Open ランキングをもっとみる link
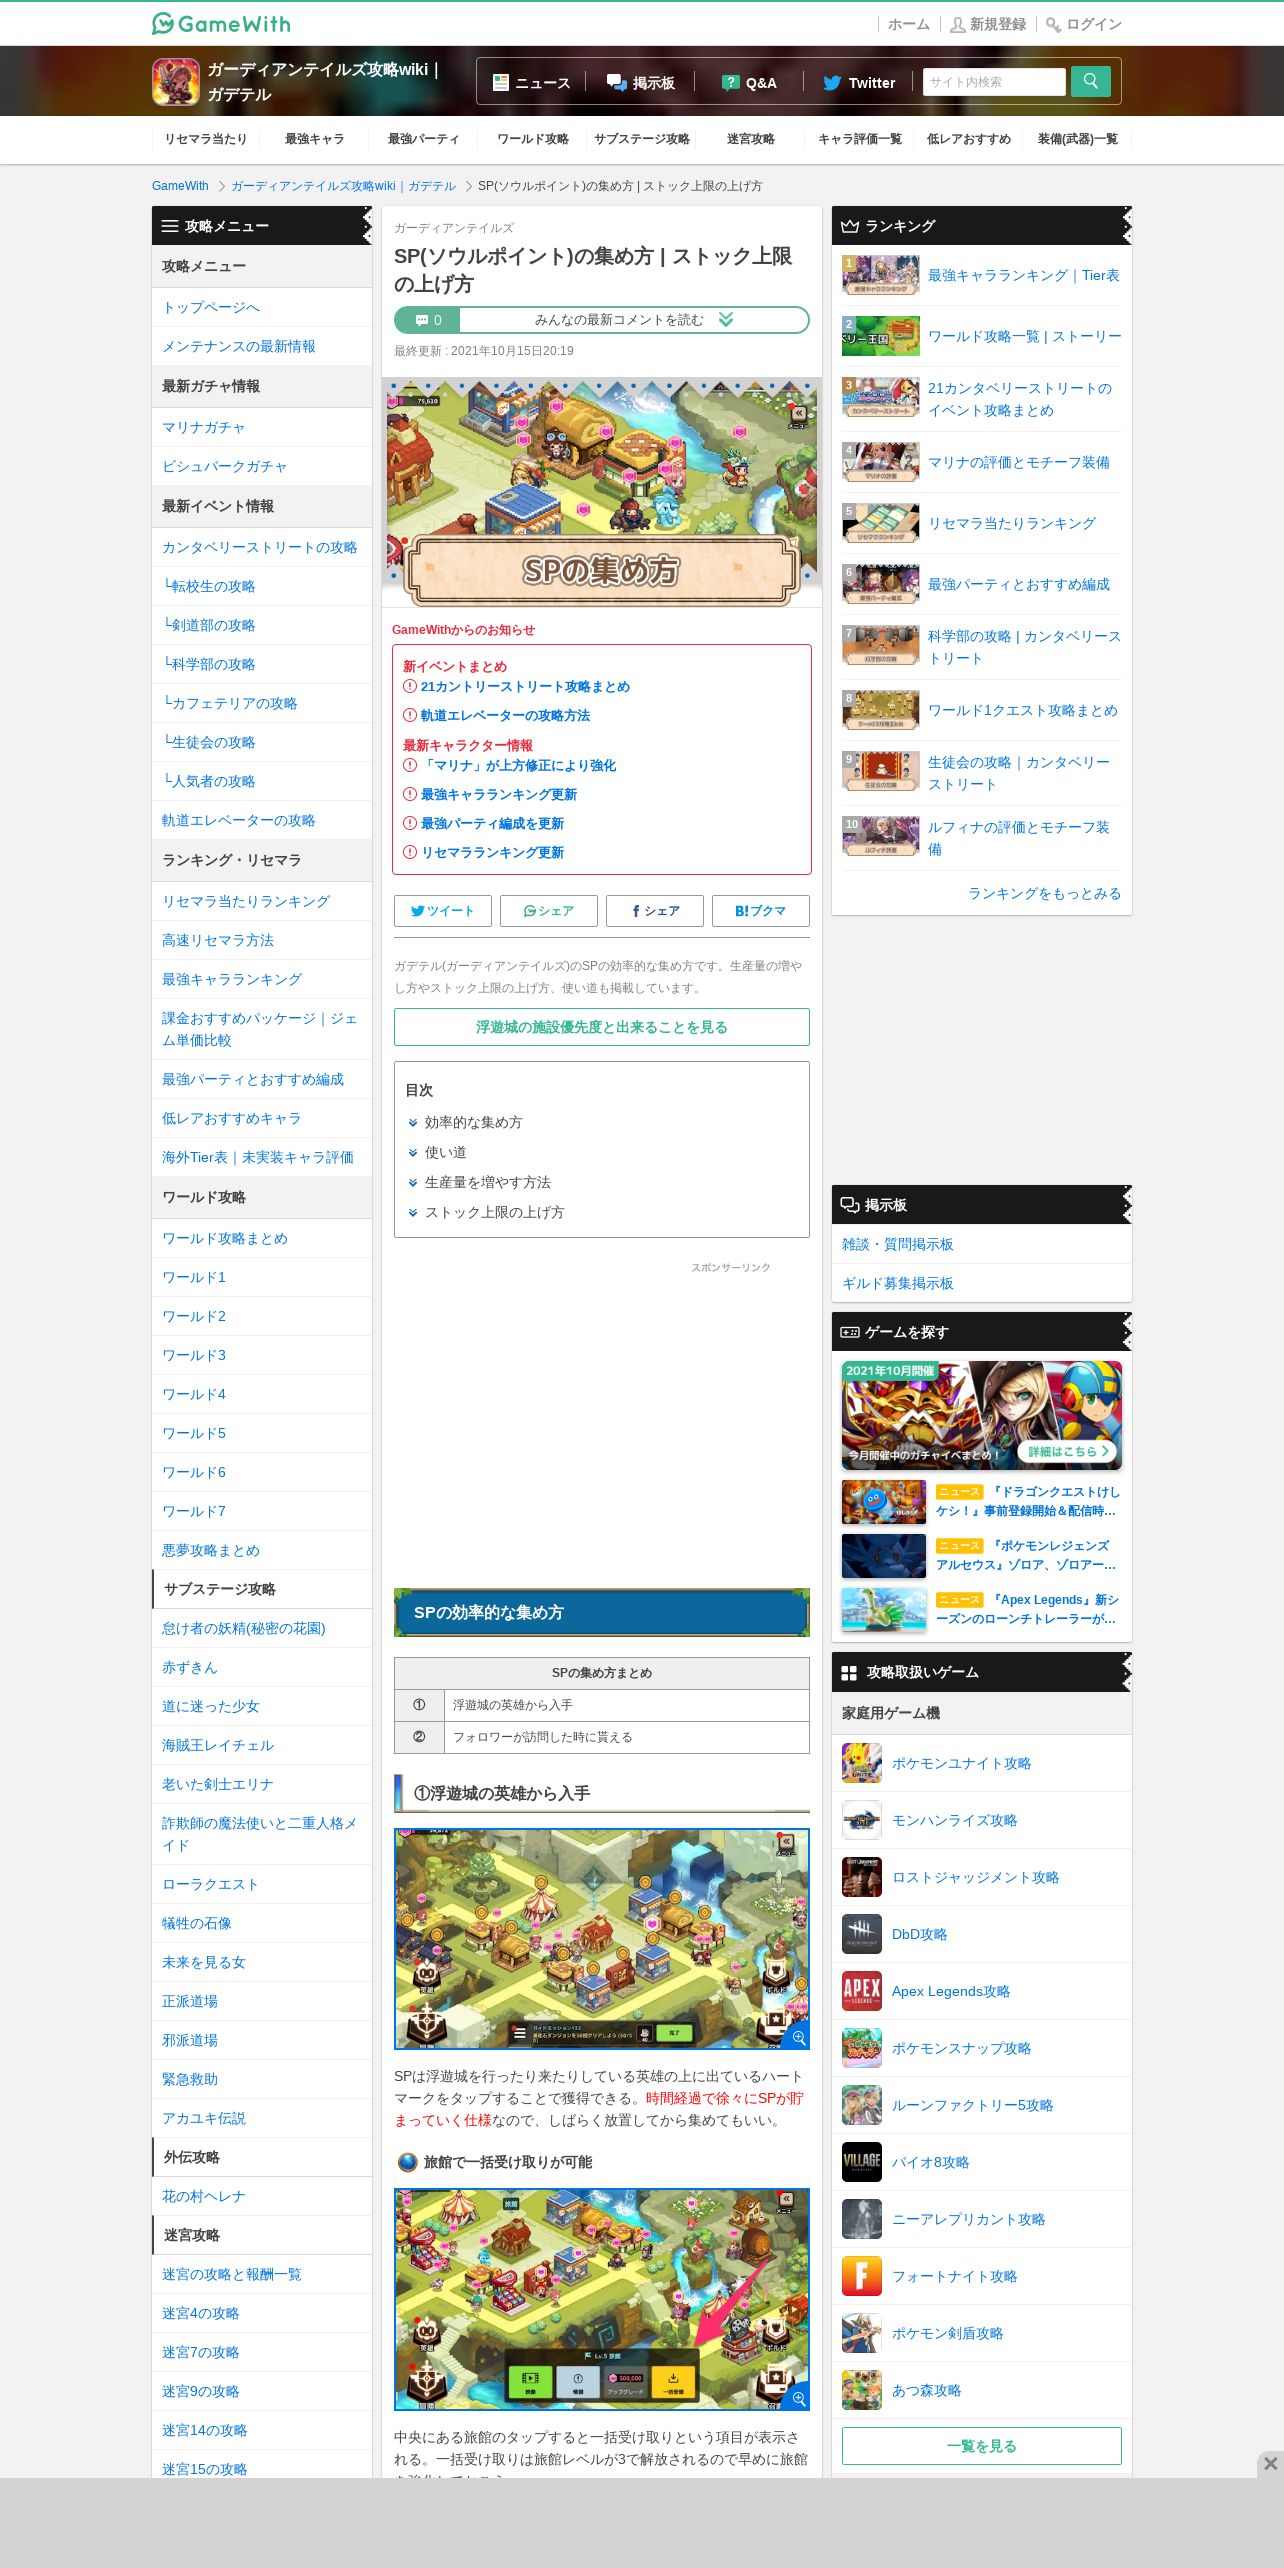The width and height of the screenshot is (1284, 2568). (x=1044, y=893)
